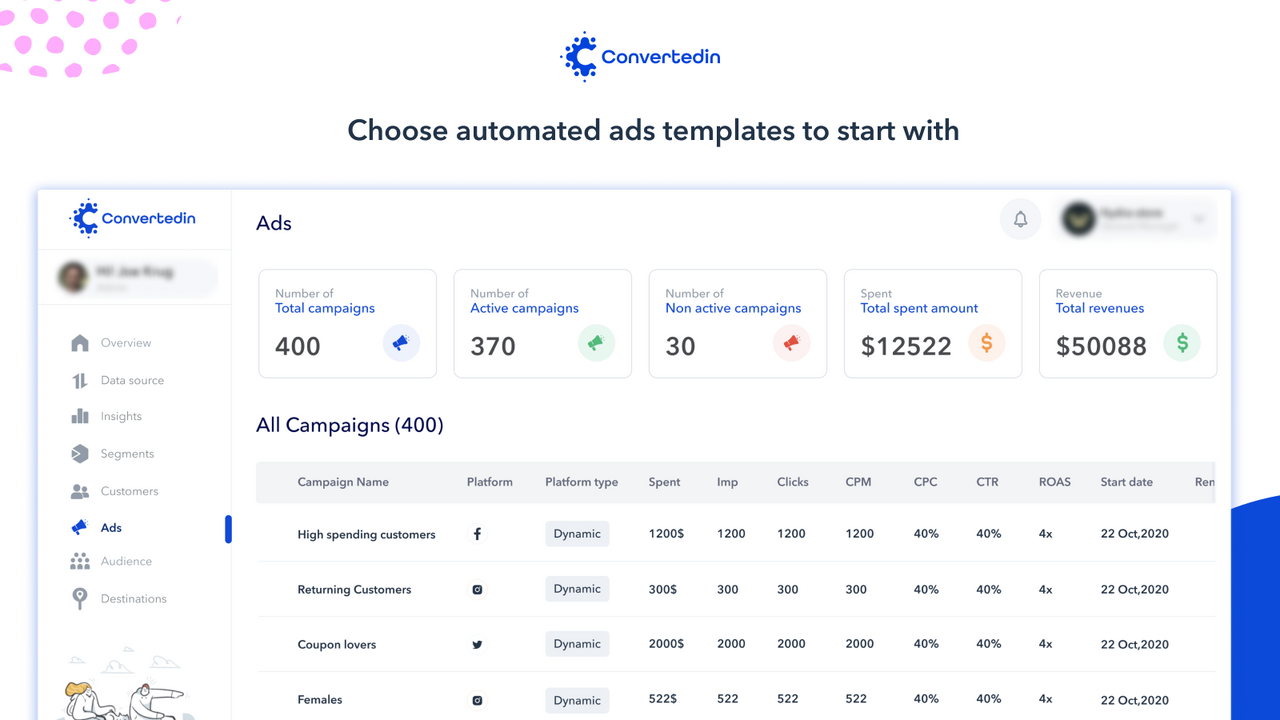This screenshot has width=1280, height=720.
Task: Click the "$12522" total spent figure
Action: click(906, 346)
